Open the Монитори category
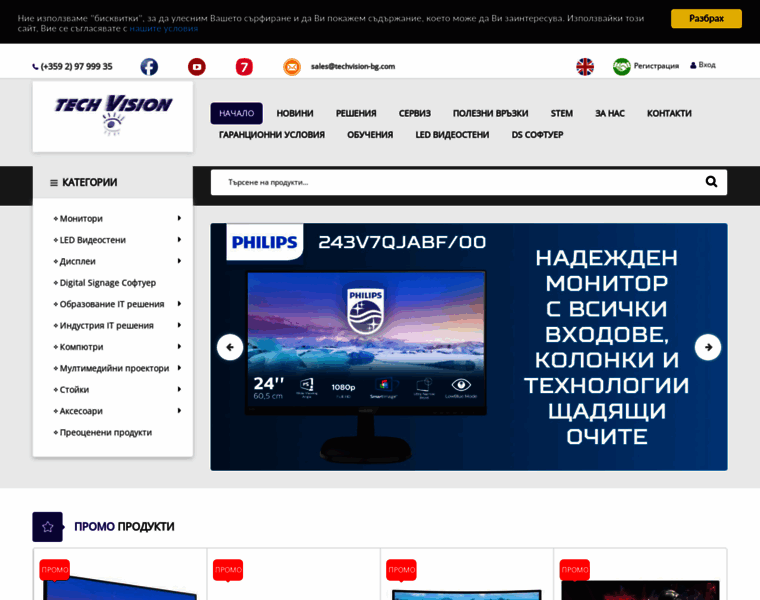This screenshot has height=600, width=760. pos(81,219)
